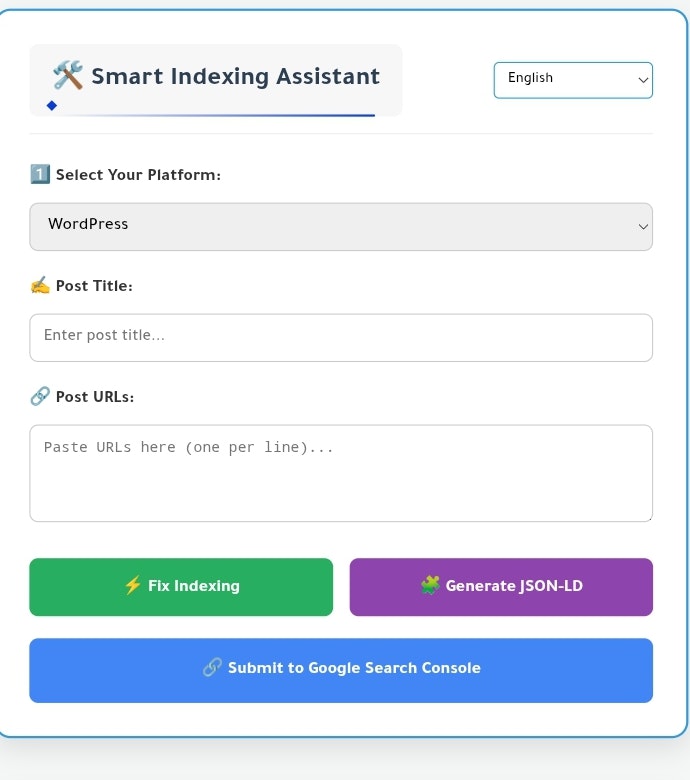Click the writing hand icon beside Post Title

[x=40, y=285]
